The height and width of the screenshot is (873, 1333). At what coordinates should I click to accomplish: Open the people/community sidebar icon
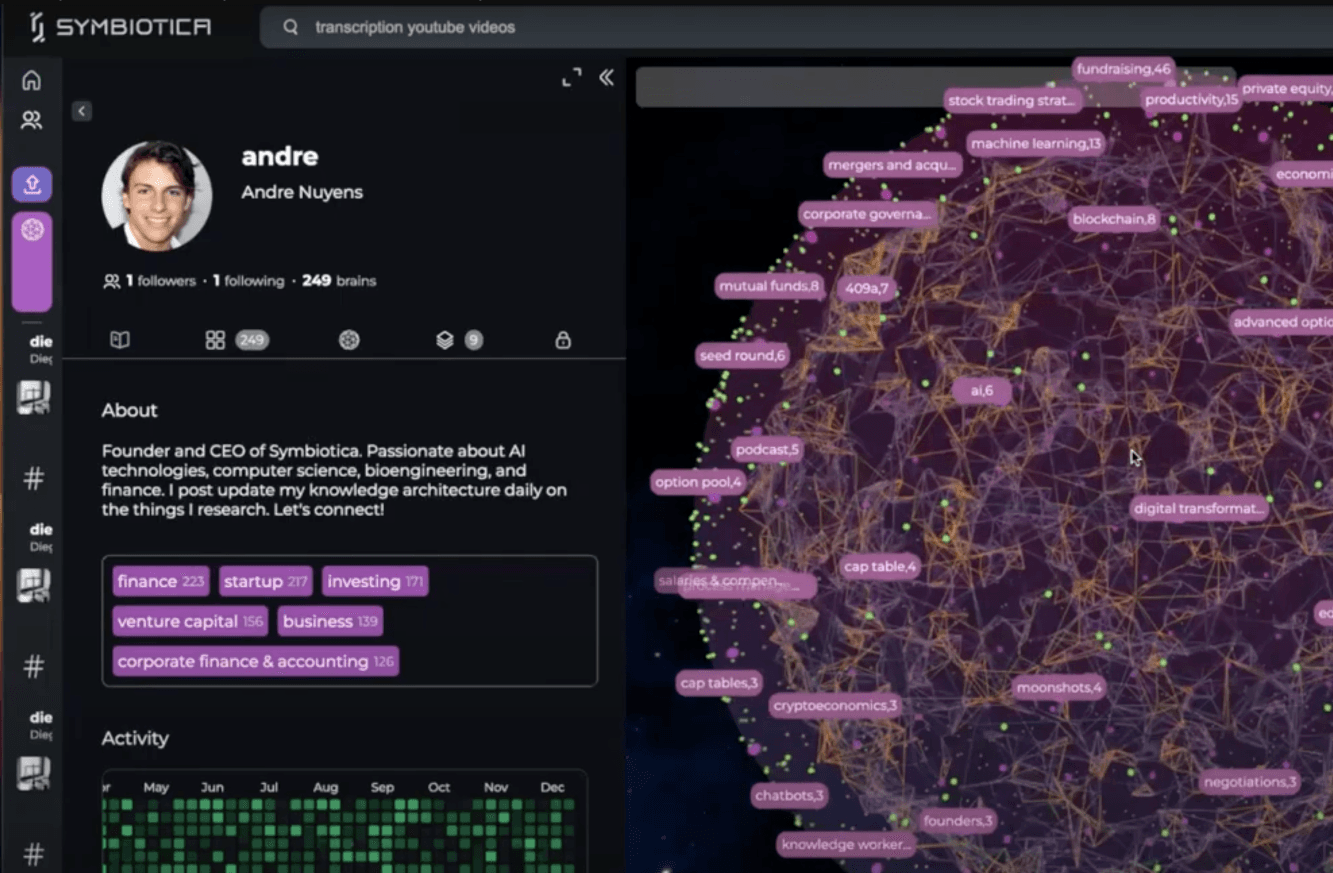[x=32, y=120]
